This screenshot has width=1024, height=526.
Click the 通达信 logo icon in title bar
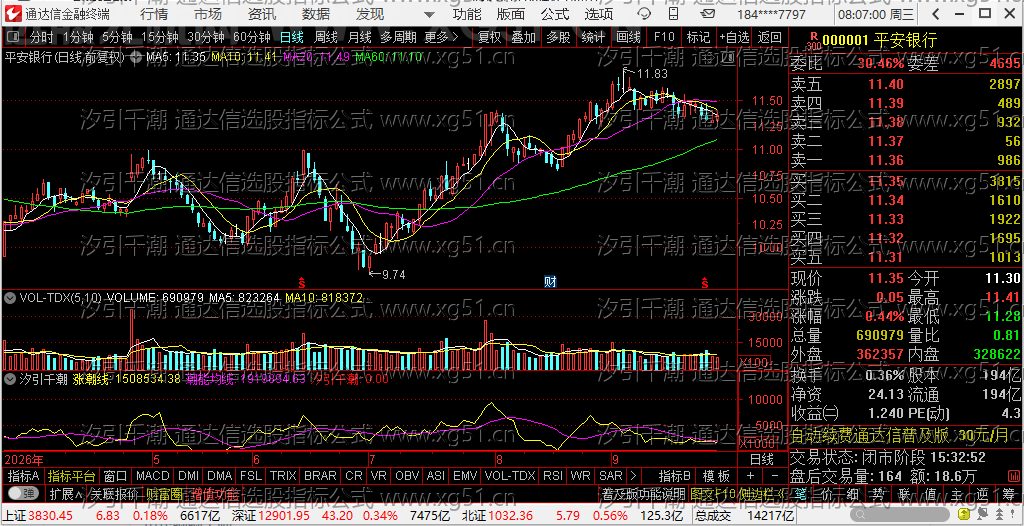[14, 14]
